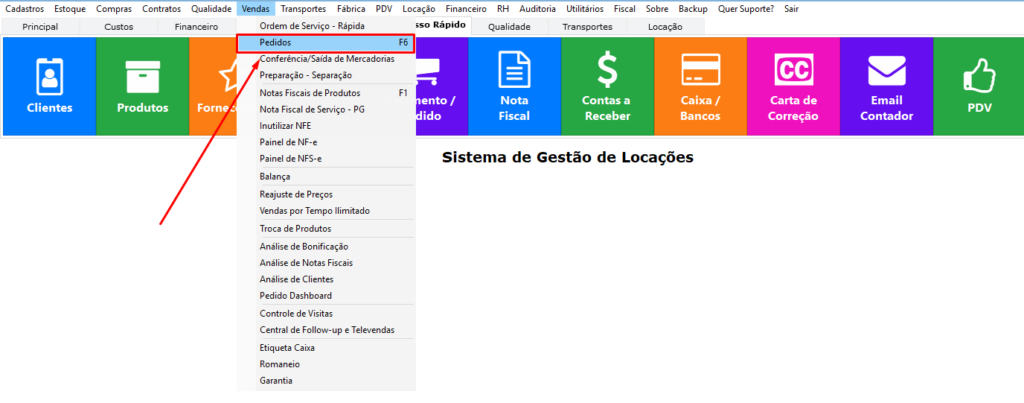Viewport: 1024px width, 403px height.
Task: Choose Romaneio in the dropdown list
Action: click(280, 364)
